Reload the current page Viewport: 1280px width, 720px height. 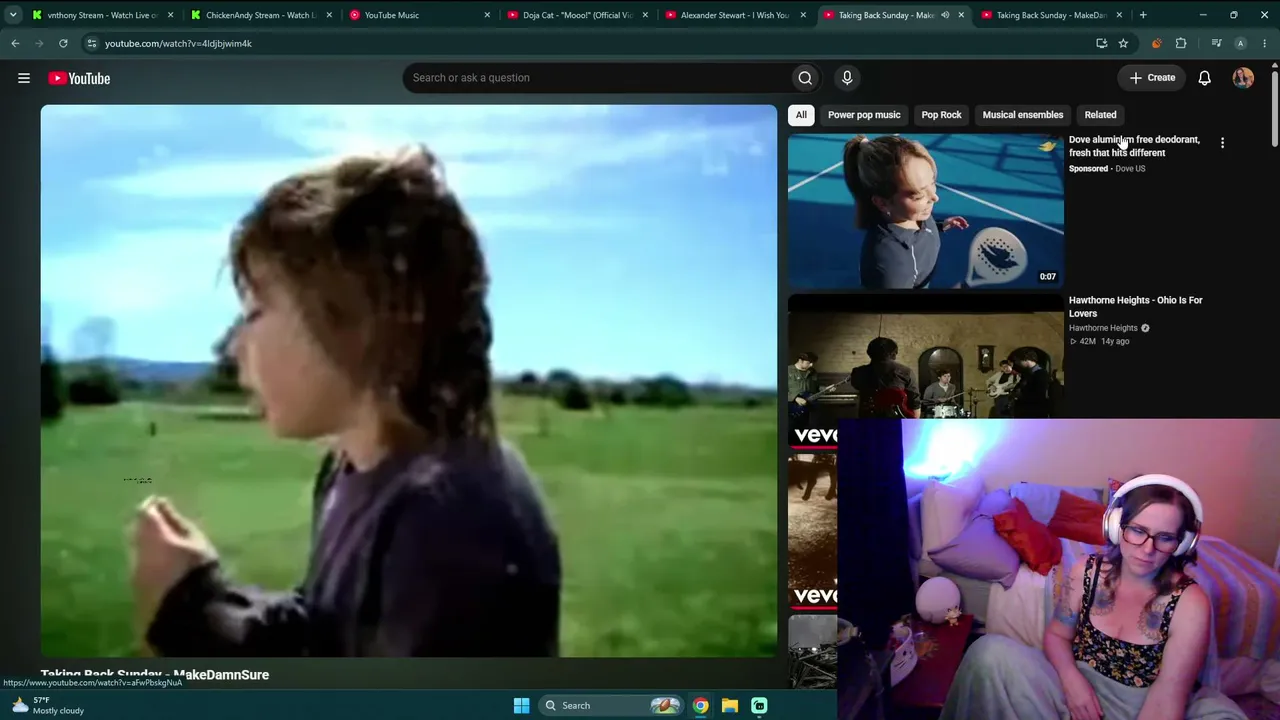click(63, 43)
